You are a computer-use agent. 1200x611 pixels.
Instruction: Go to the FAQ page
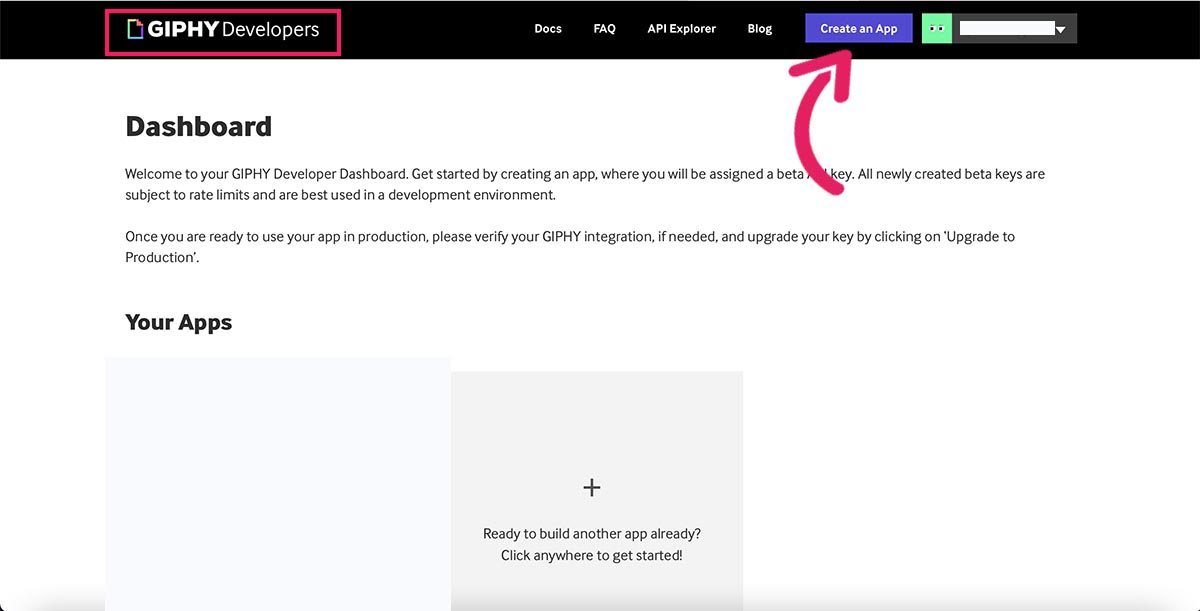(604, 29)
